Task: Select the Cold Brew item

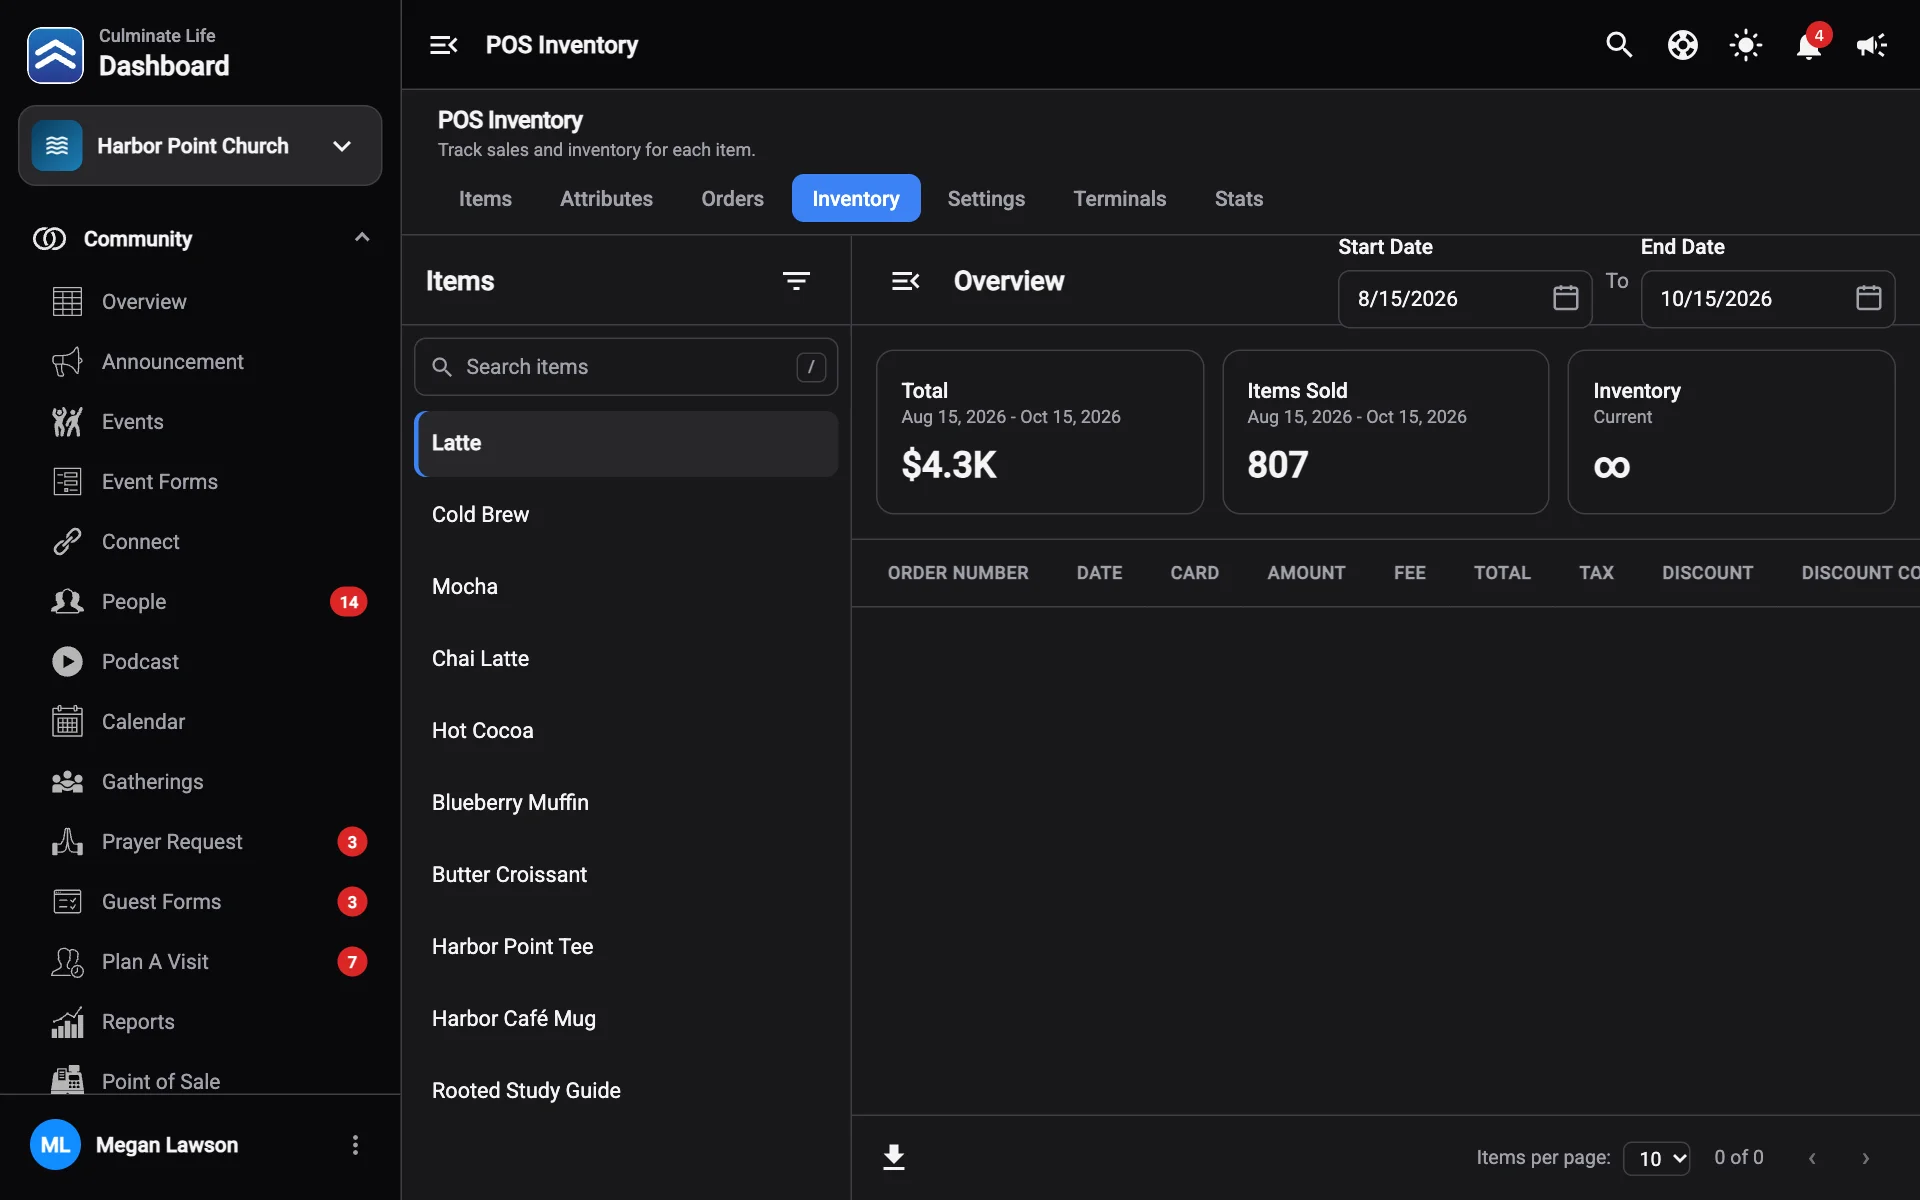Action: coord(626,514)
